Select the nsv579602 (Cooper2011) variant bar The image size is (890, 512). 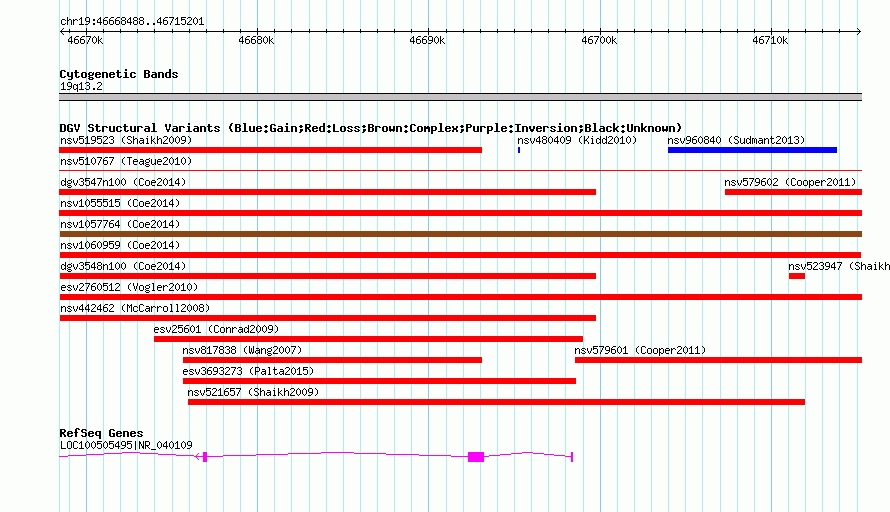(x=793, y=192)
